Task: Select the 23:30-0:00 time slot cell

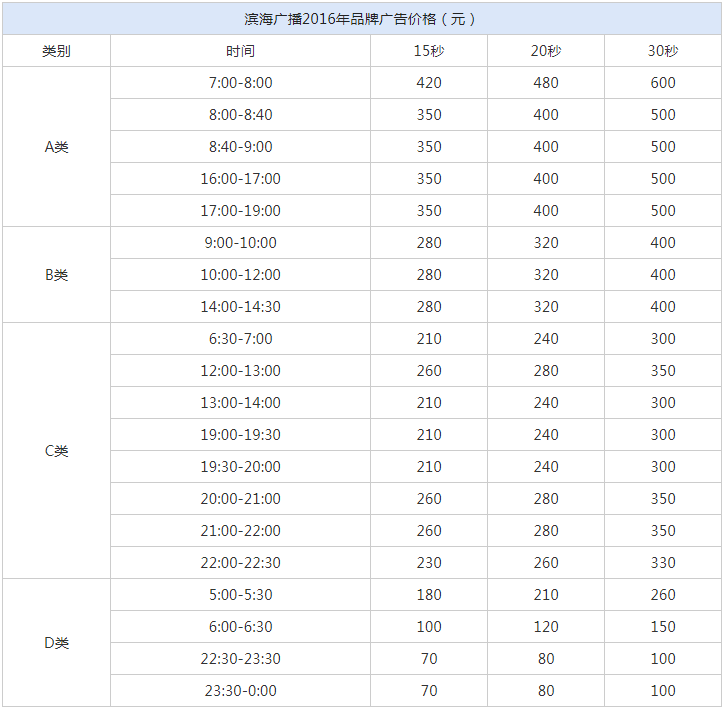Action: (240, 691)
